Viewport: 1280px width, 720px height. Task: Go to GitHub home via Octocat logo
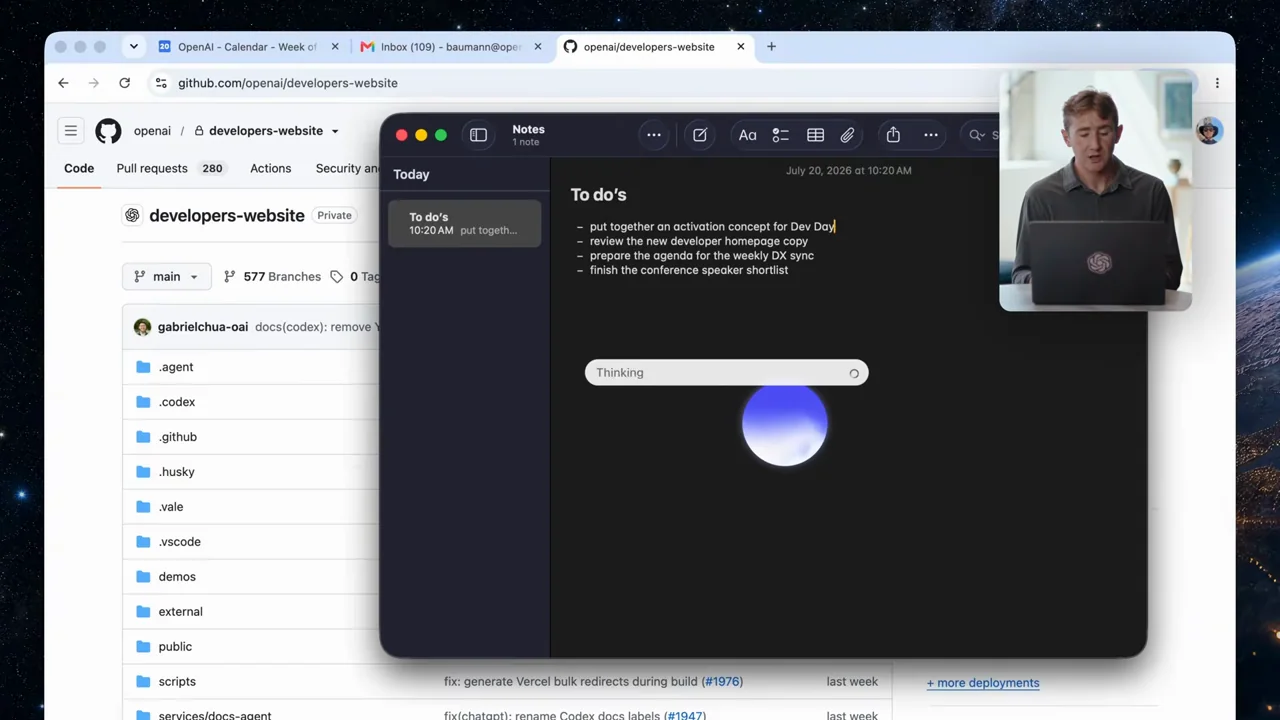click(x=108, y=131)
